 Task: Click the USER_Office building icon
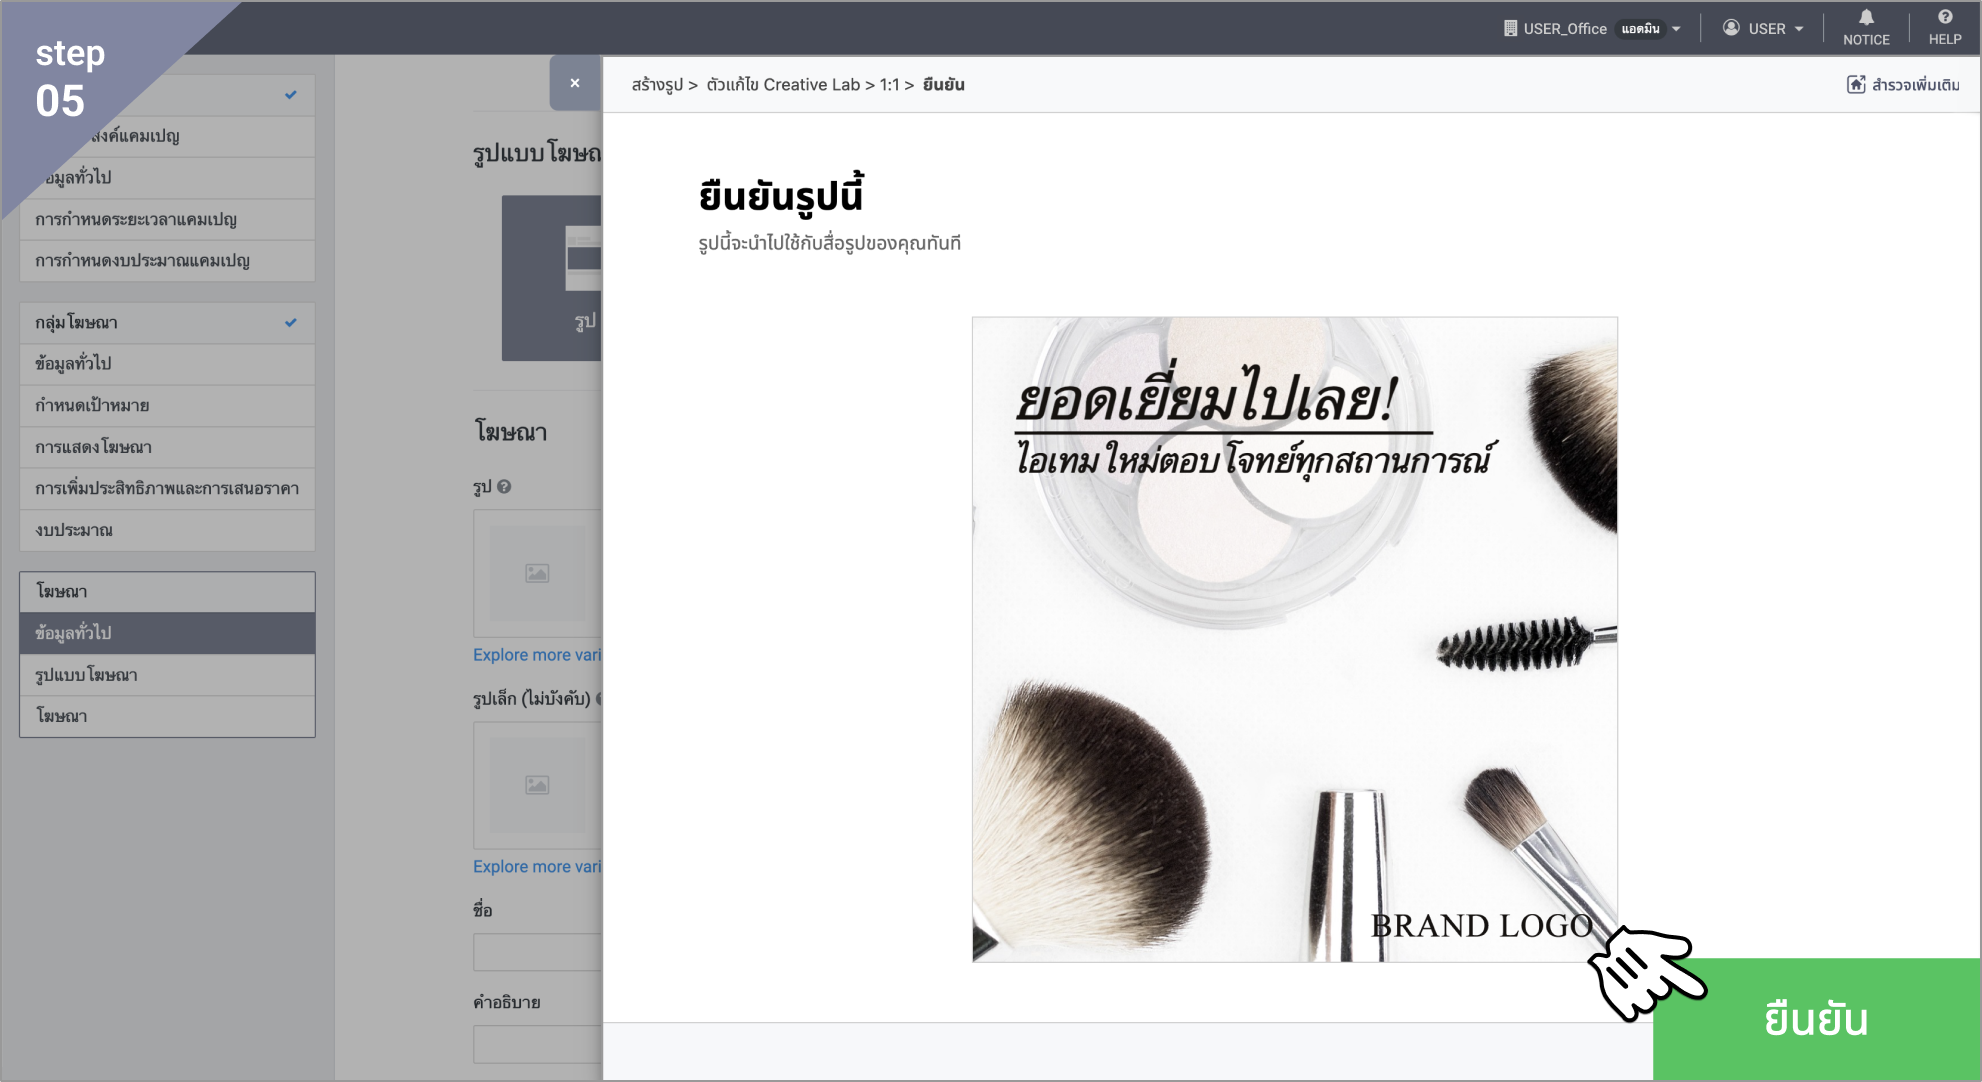pos(1510,28)
